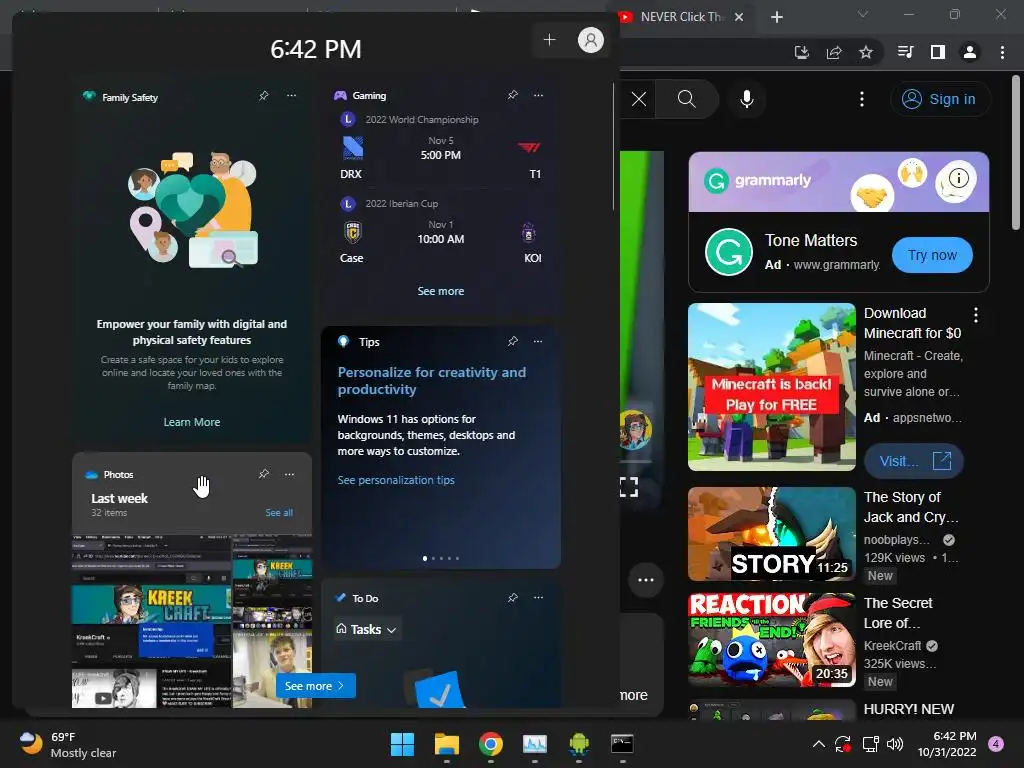The height and width of the screenshot is (768, 1024).
Task: Open Chrome profile avatar icon
Action: pyautogui.click(x=970, y=52)
